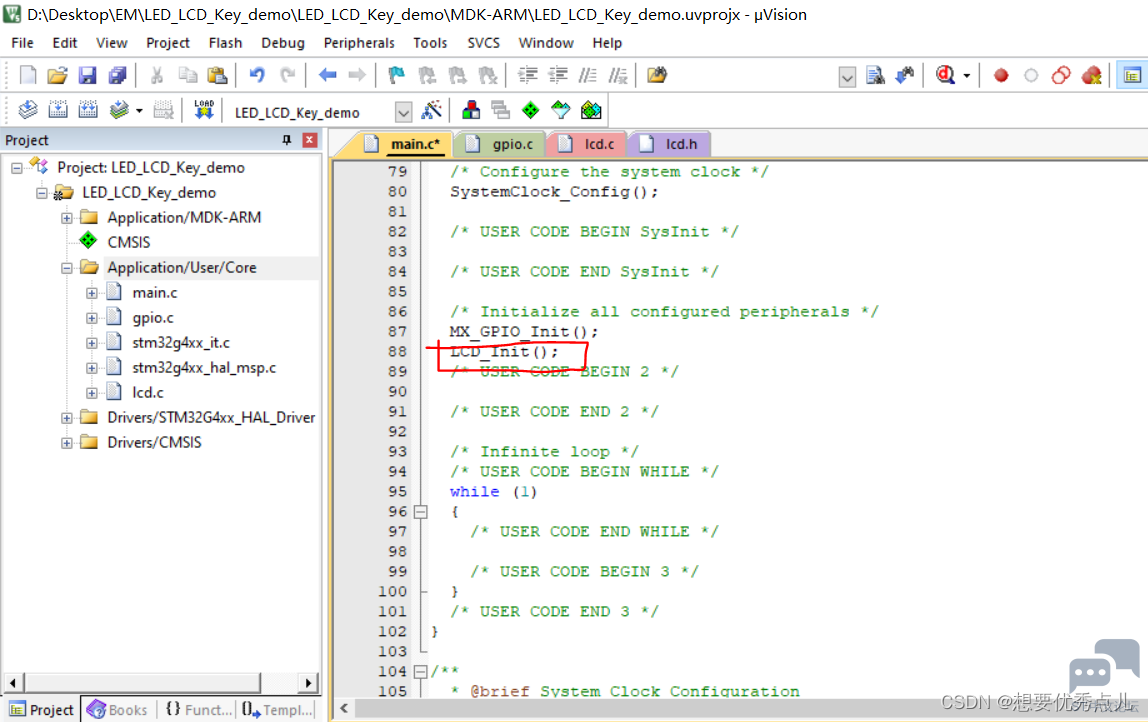
Task: Click the Navigate Backward blue arrow
Action: (x=327, y=75)
